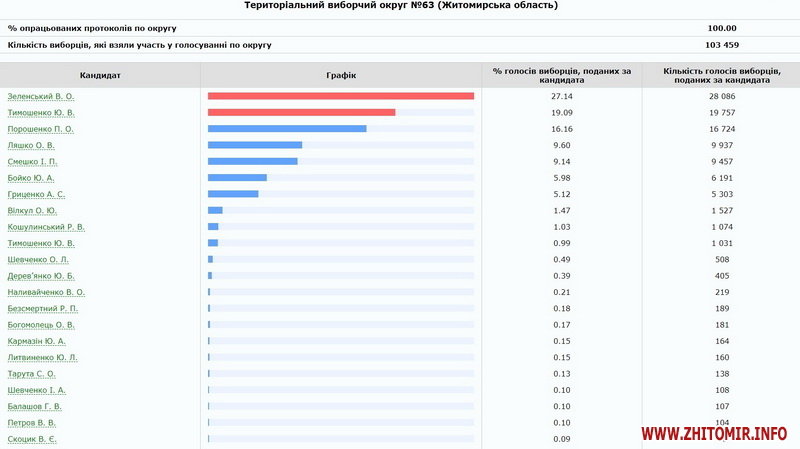This screenshot has width=800, height=449.
Task: Open Кармазін Ю. А. candidate link
Action: pos(36,341)
